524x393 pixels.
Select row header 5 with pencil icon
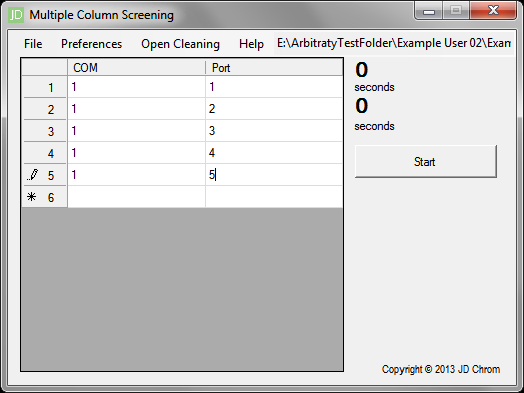pos(44,175)
